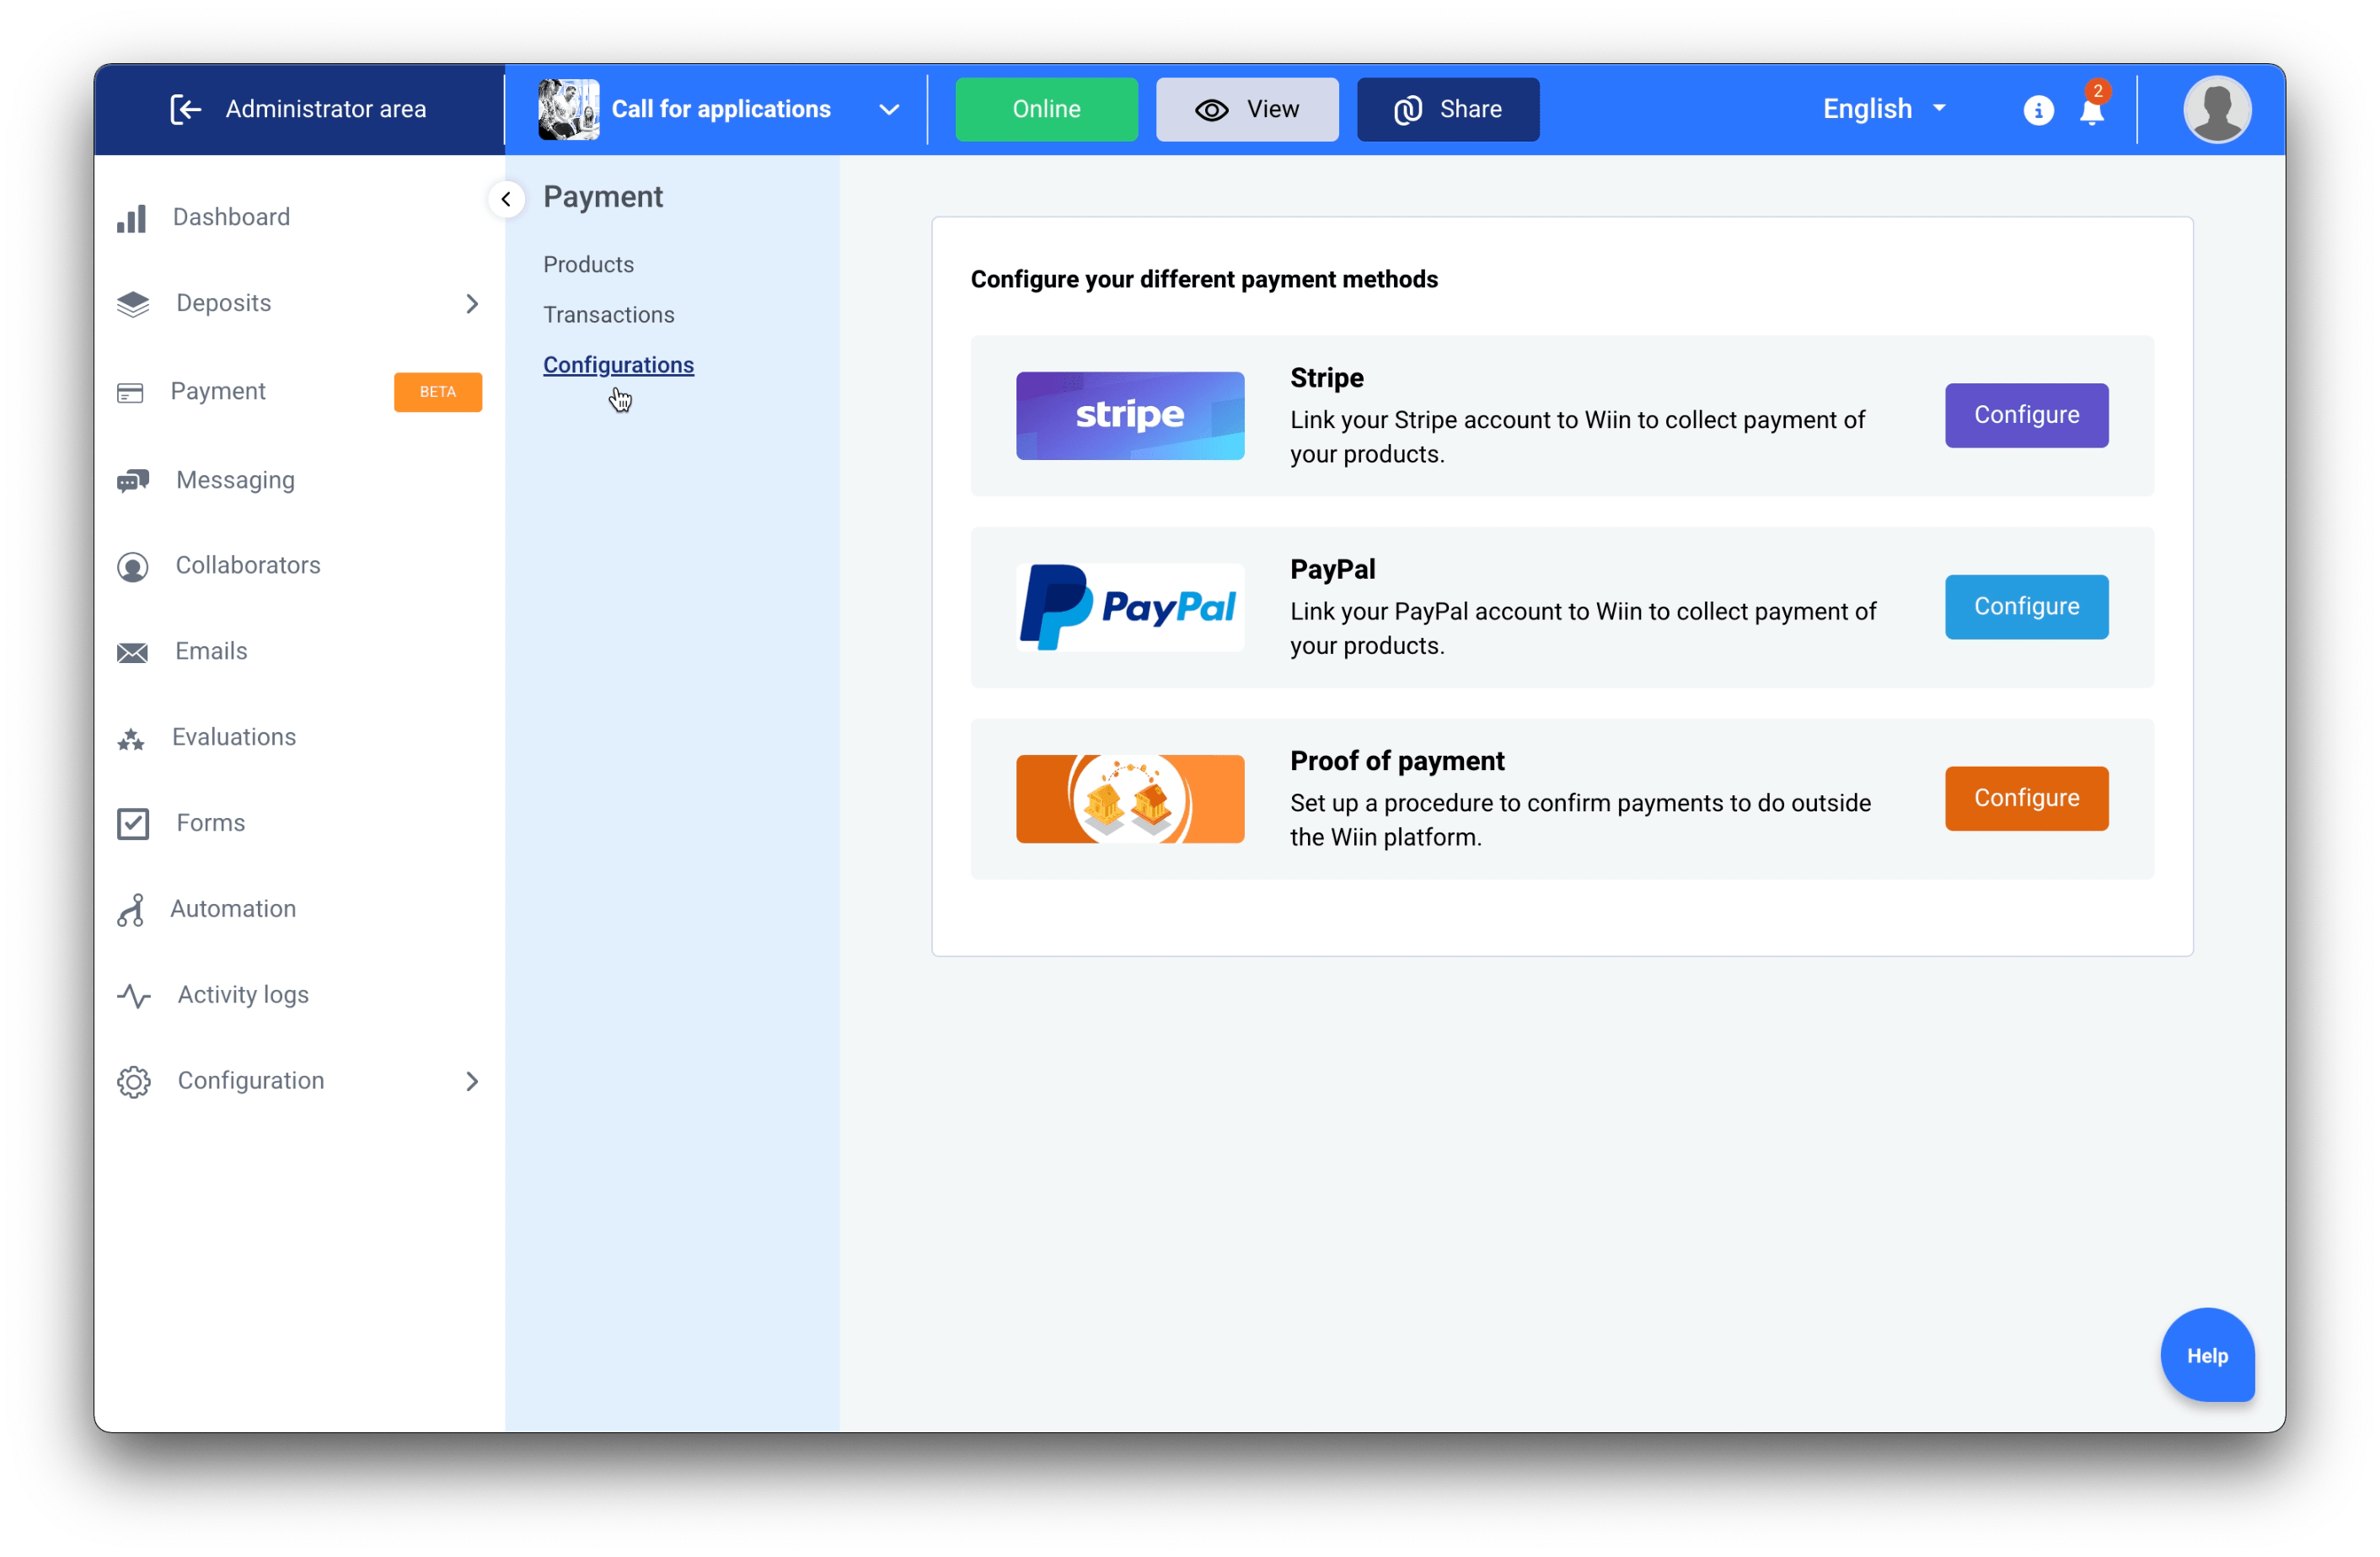Click the PayPal logo image

(1130, 608)
